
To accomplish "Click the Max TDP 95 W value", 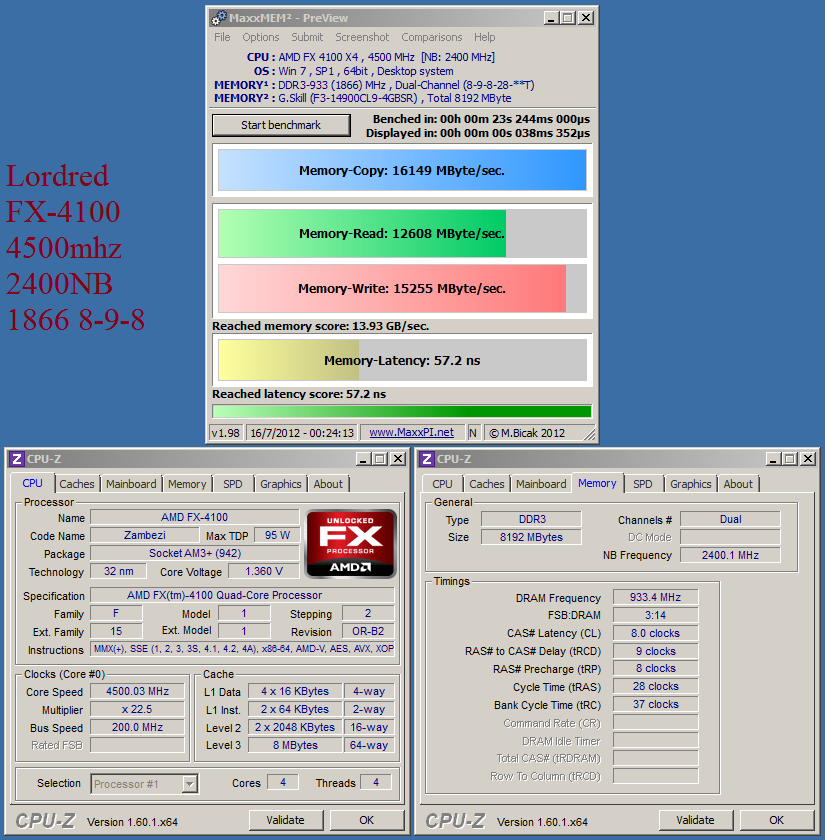I will (277, 535).
